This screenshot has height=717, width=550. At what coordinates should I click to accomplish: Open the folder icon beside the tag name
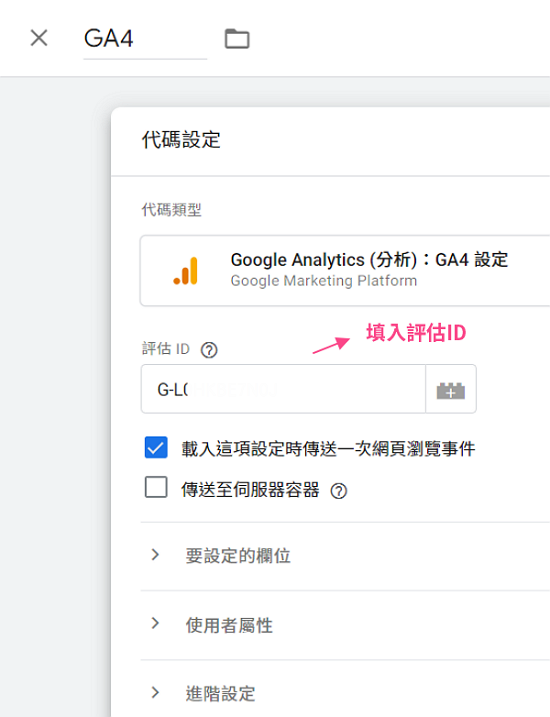click(x=237, y=38)
